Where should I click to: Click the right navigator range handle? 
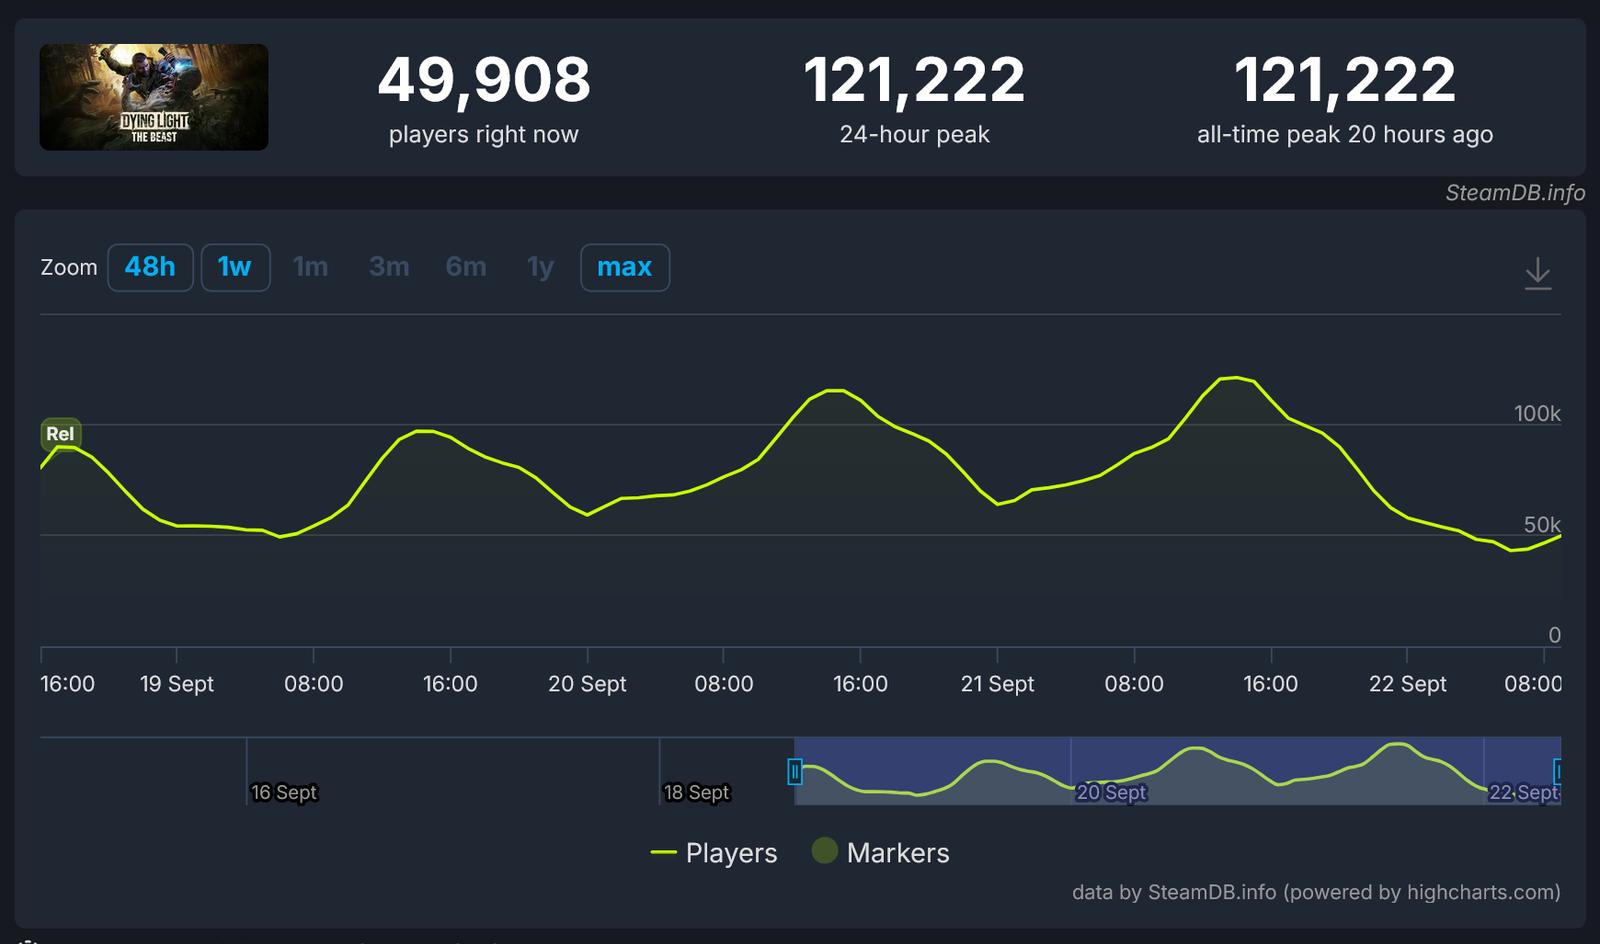(1557, 771)
